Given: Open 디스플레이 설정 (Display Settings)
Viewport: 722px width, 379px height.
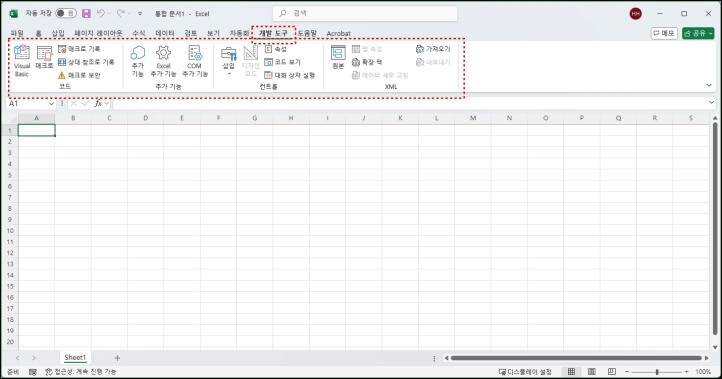Looking at the screenshot, I should (x=525, y=372).
